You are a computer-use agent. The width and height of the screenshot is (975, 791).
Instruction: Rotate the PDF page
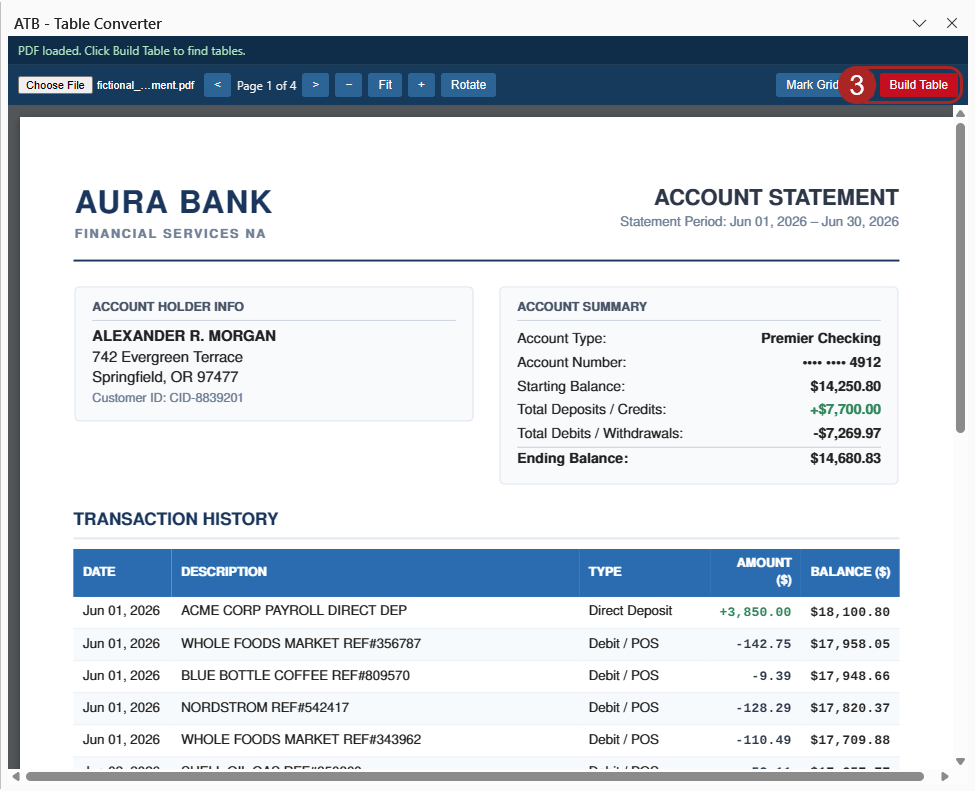coord(468,85)
